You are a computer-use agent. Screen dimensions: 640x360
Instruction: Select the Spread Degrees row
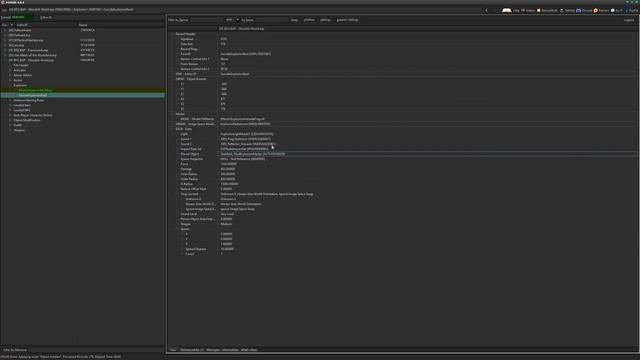402,249
